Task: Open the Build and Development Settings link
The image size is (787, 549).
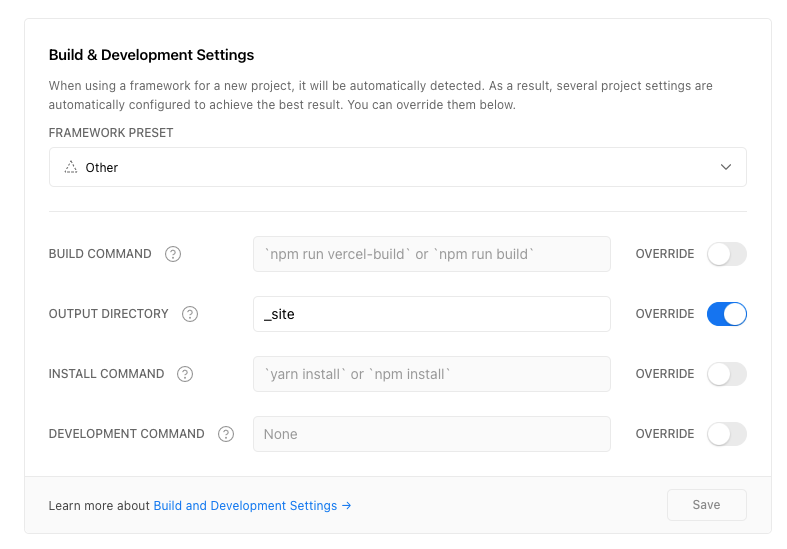Action: (252, 506)
